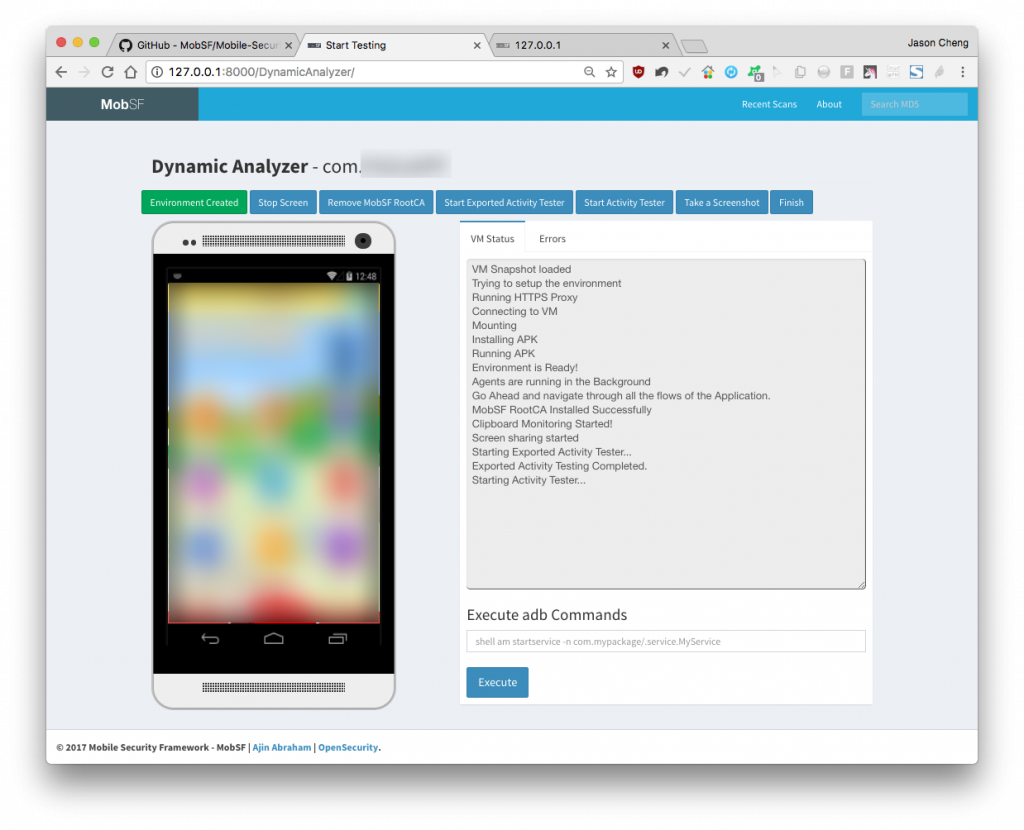Click Start Exported Activity Tester
The width and height of the screenshot is (1024, 830).
coord(504,202)
